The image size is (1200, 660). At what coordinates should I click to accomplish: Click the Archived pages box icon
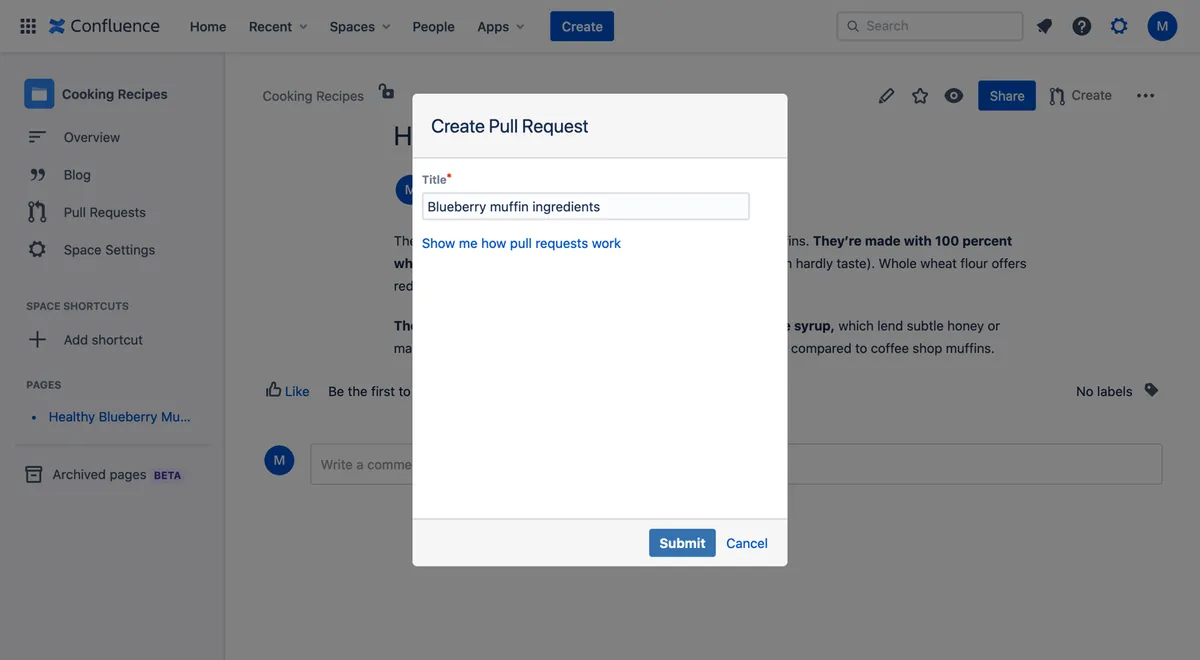tap(34, 474)
